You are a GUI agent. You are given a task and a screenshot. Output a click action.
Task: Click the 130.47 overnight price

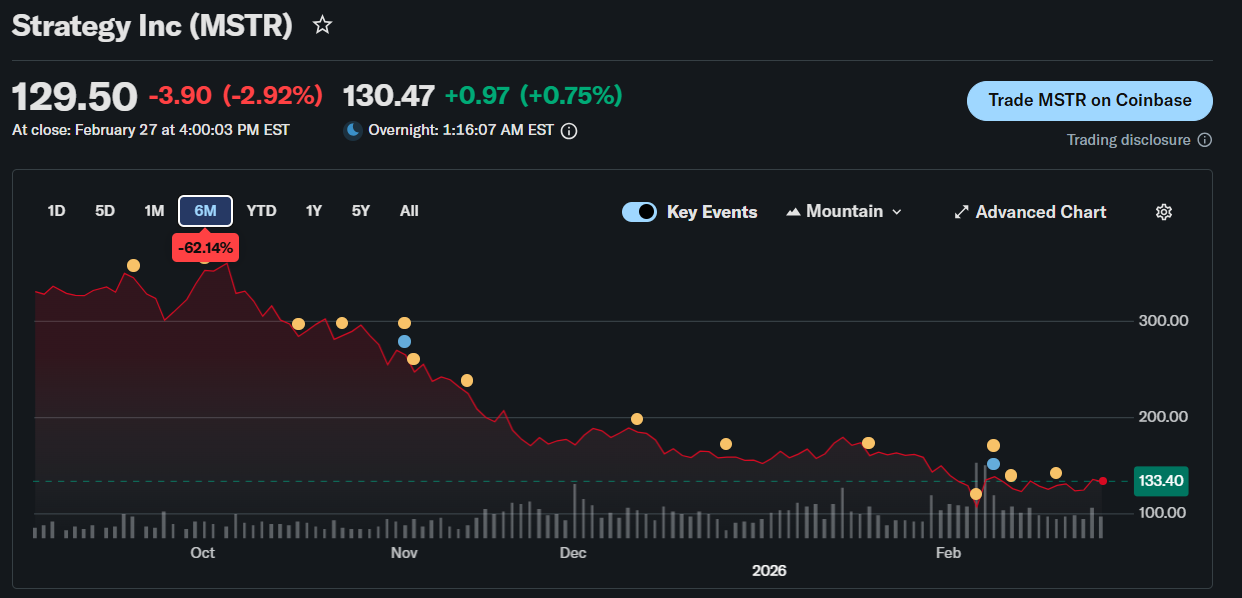(x=389, y=96)
